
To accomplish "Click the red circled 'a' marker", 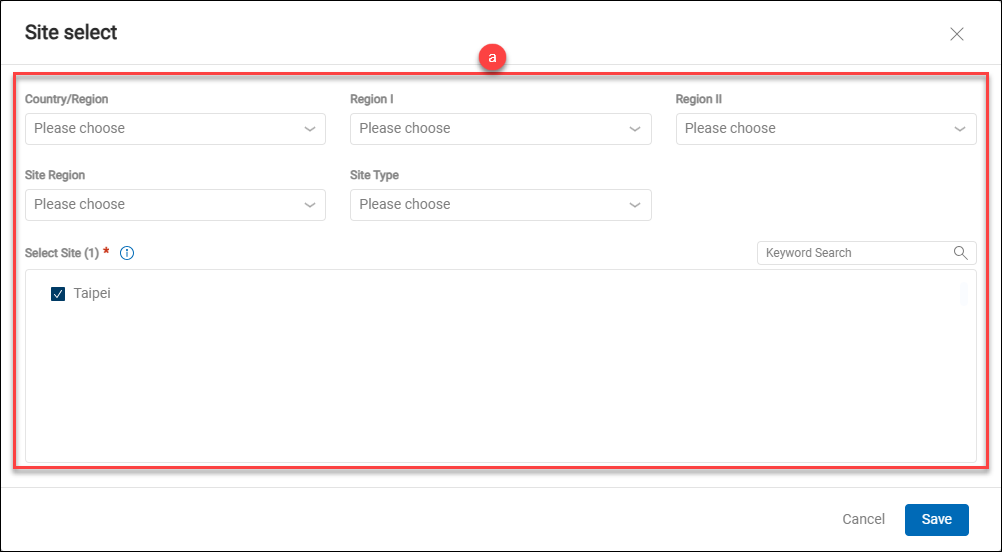I will pos(491,58).
